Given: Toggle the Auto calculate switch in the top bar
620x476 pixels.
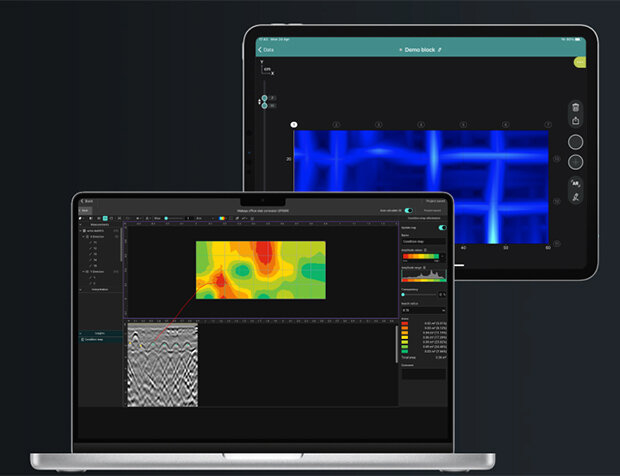Looking at the screenshot, I should tap(408, 210).
